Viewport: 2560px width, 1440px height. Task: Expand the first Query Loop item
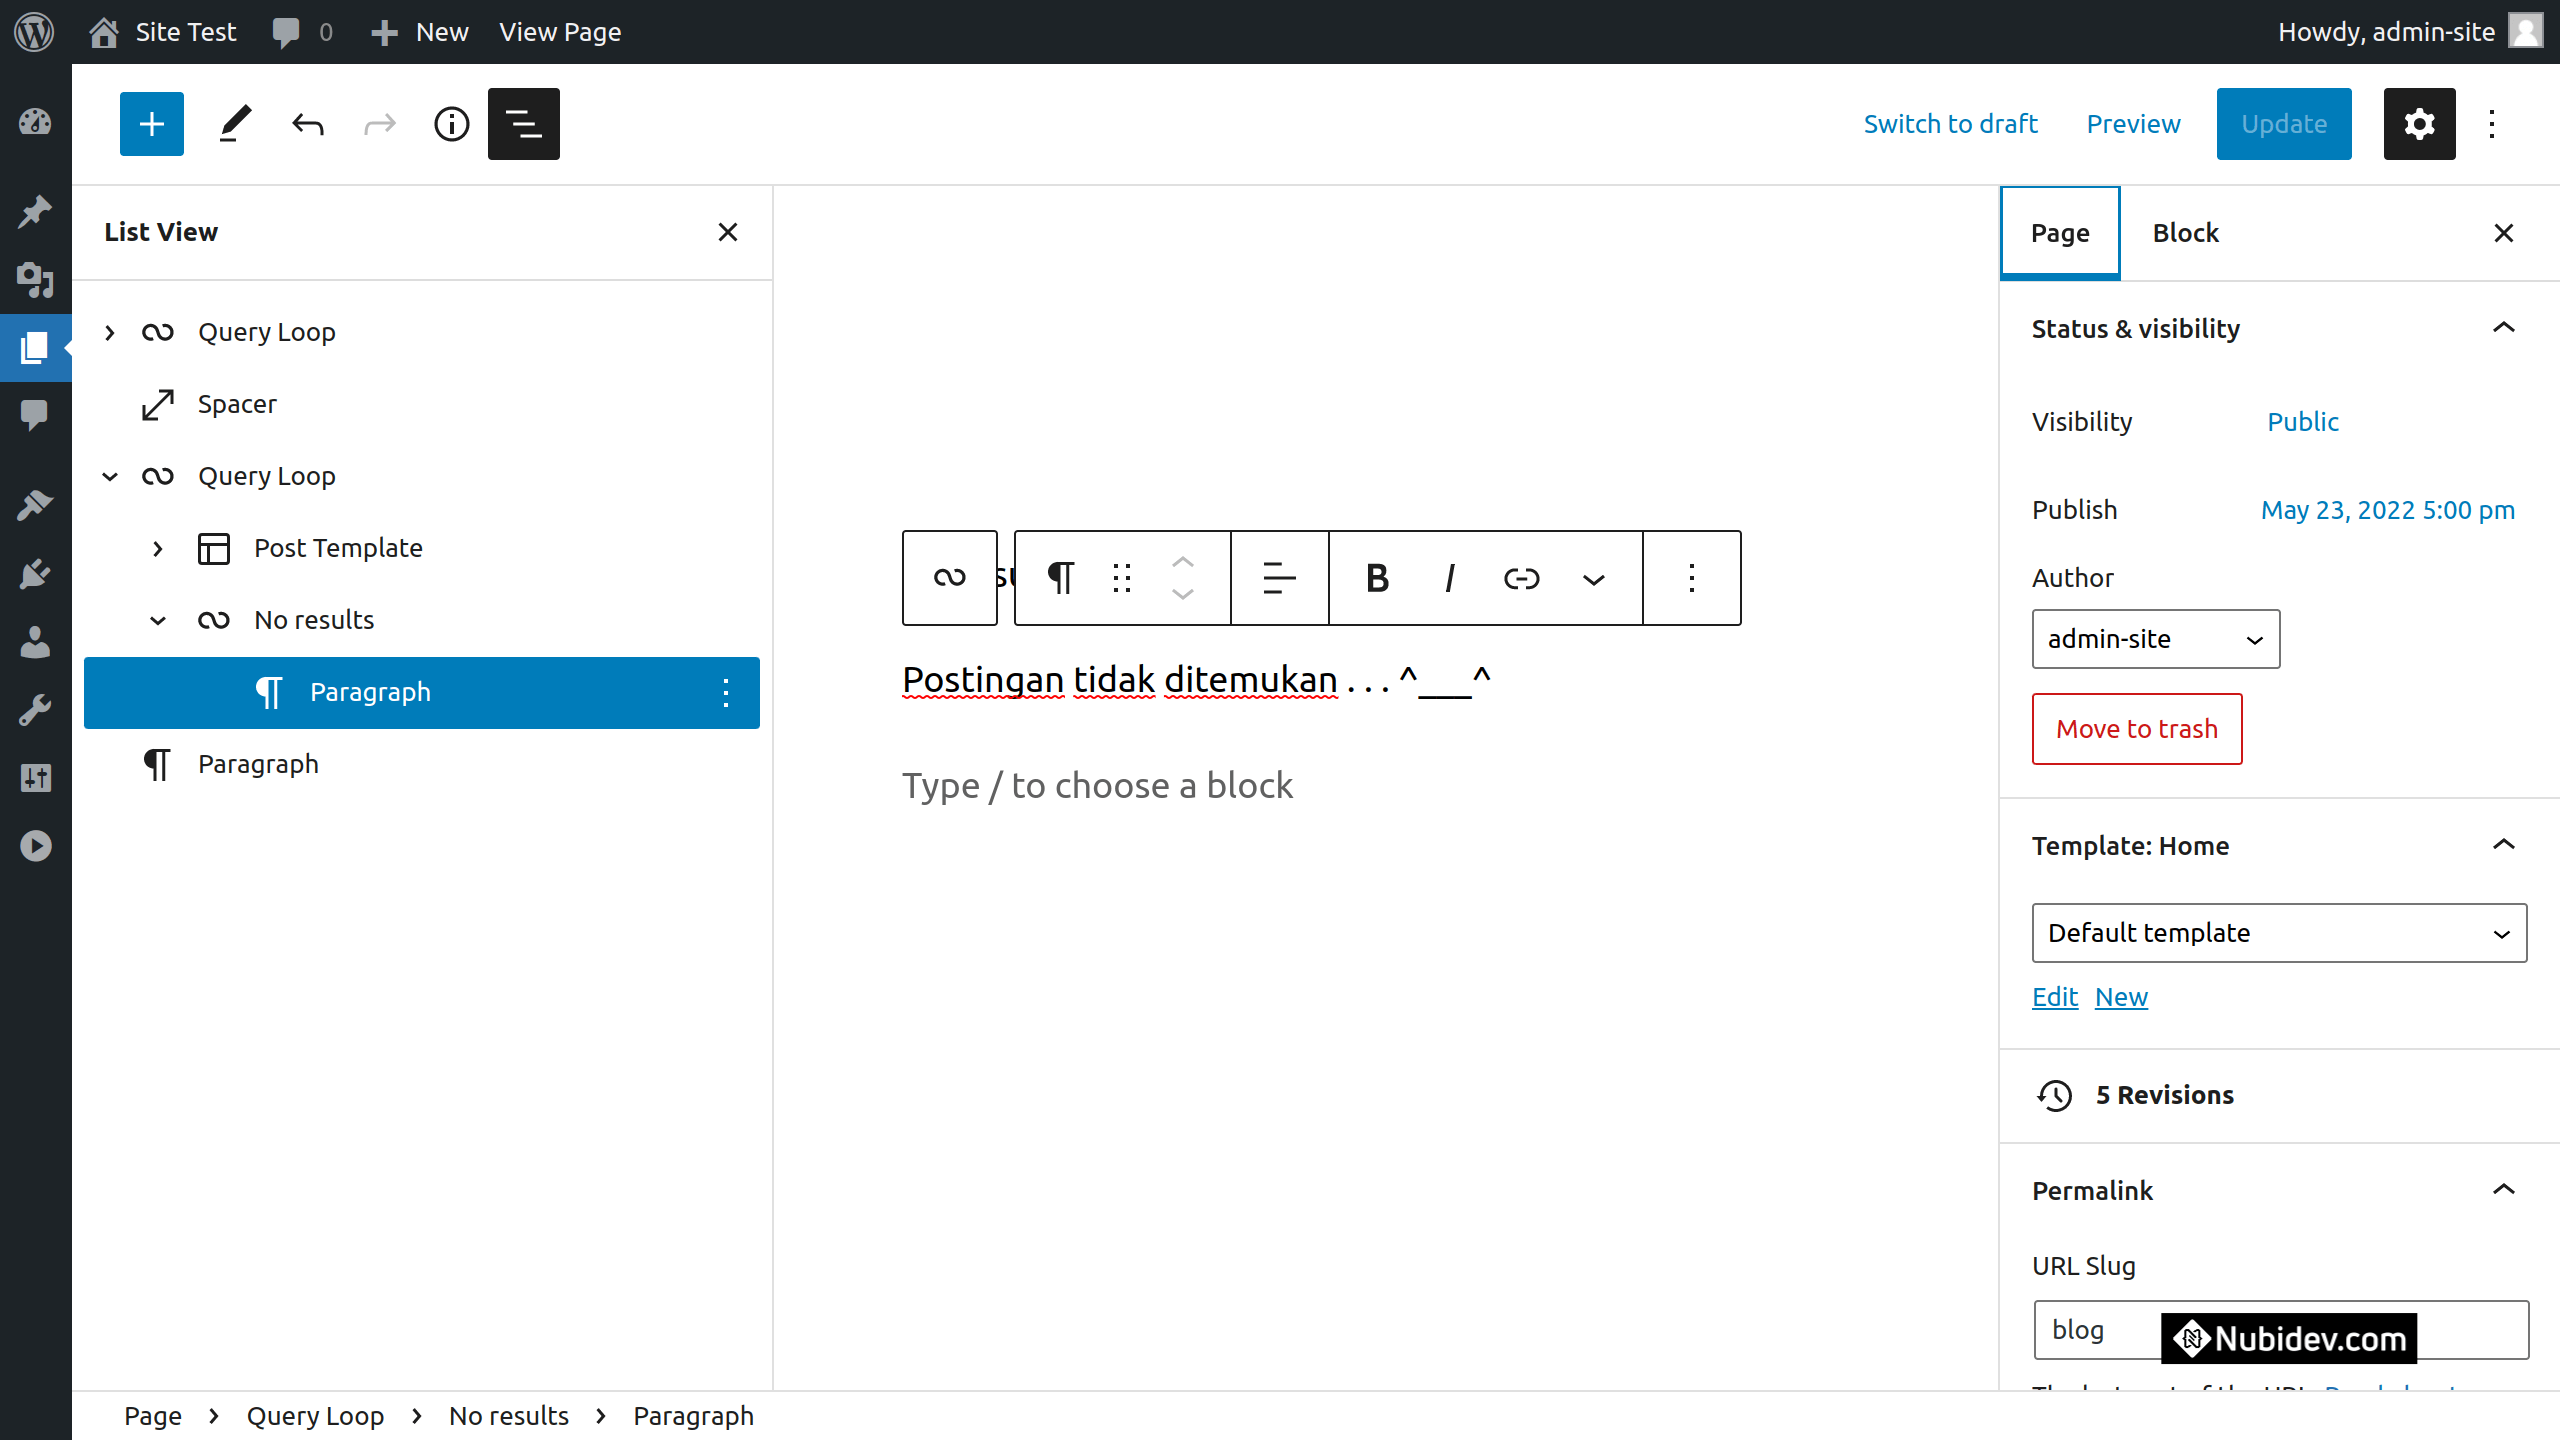110,332
